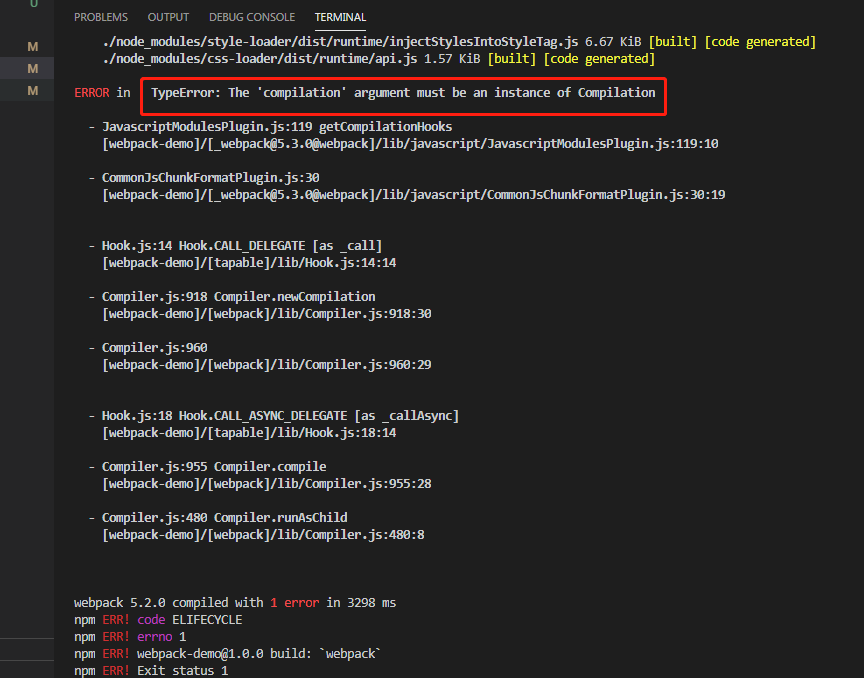864x678 pixels.
Task: Open tapable Hook.js:14:14 path
Action: pos(249,263)
